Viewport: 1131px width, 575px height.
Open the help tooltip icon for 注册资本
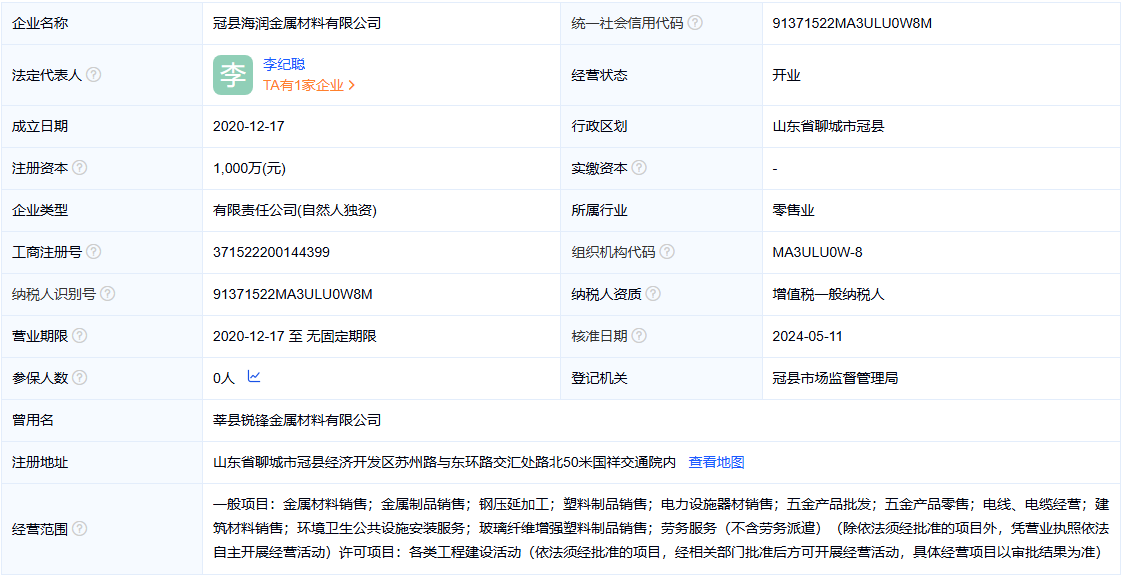click(80, 168)
